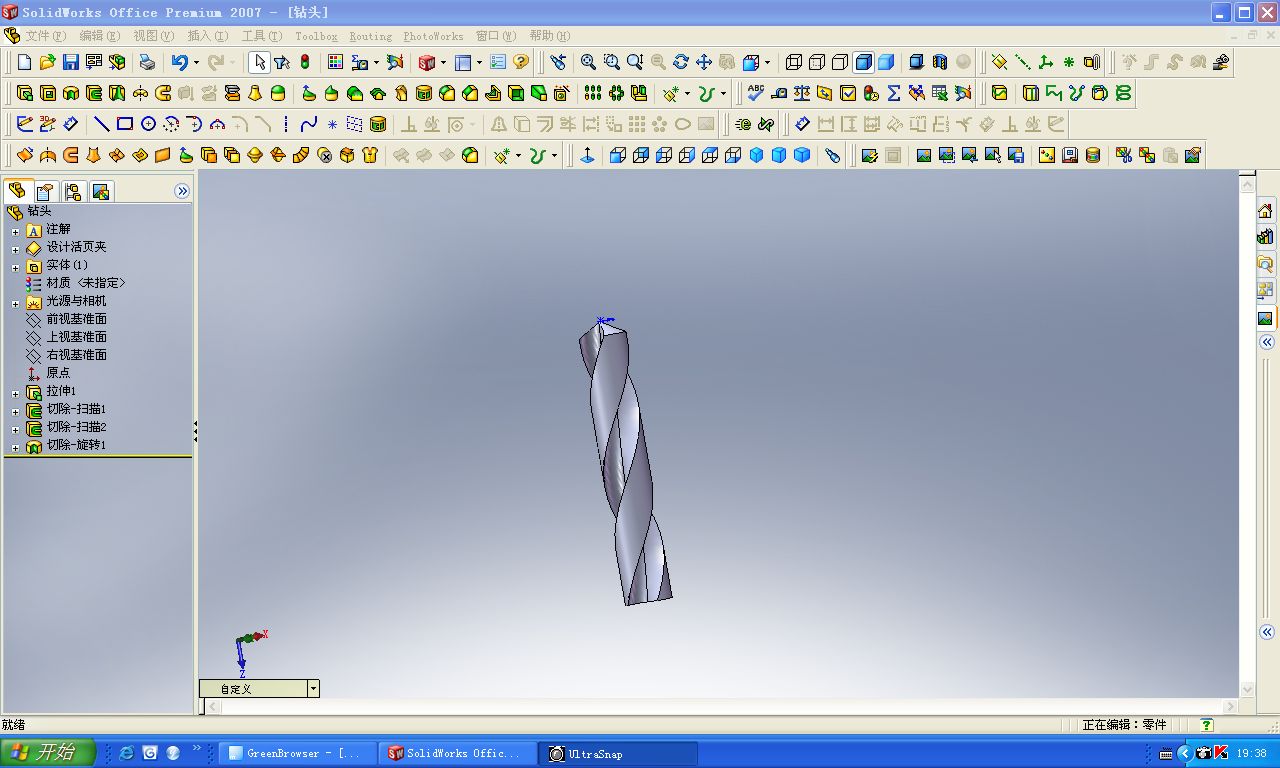Click the Rebuild traffic light icon
Screen dimensions: 1280x768
305,62
